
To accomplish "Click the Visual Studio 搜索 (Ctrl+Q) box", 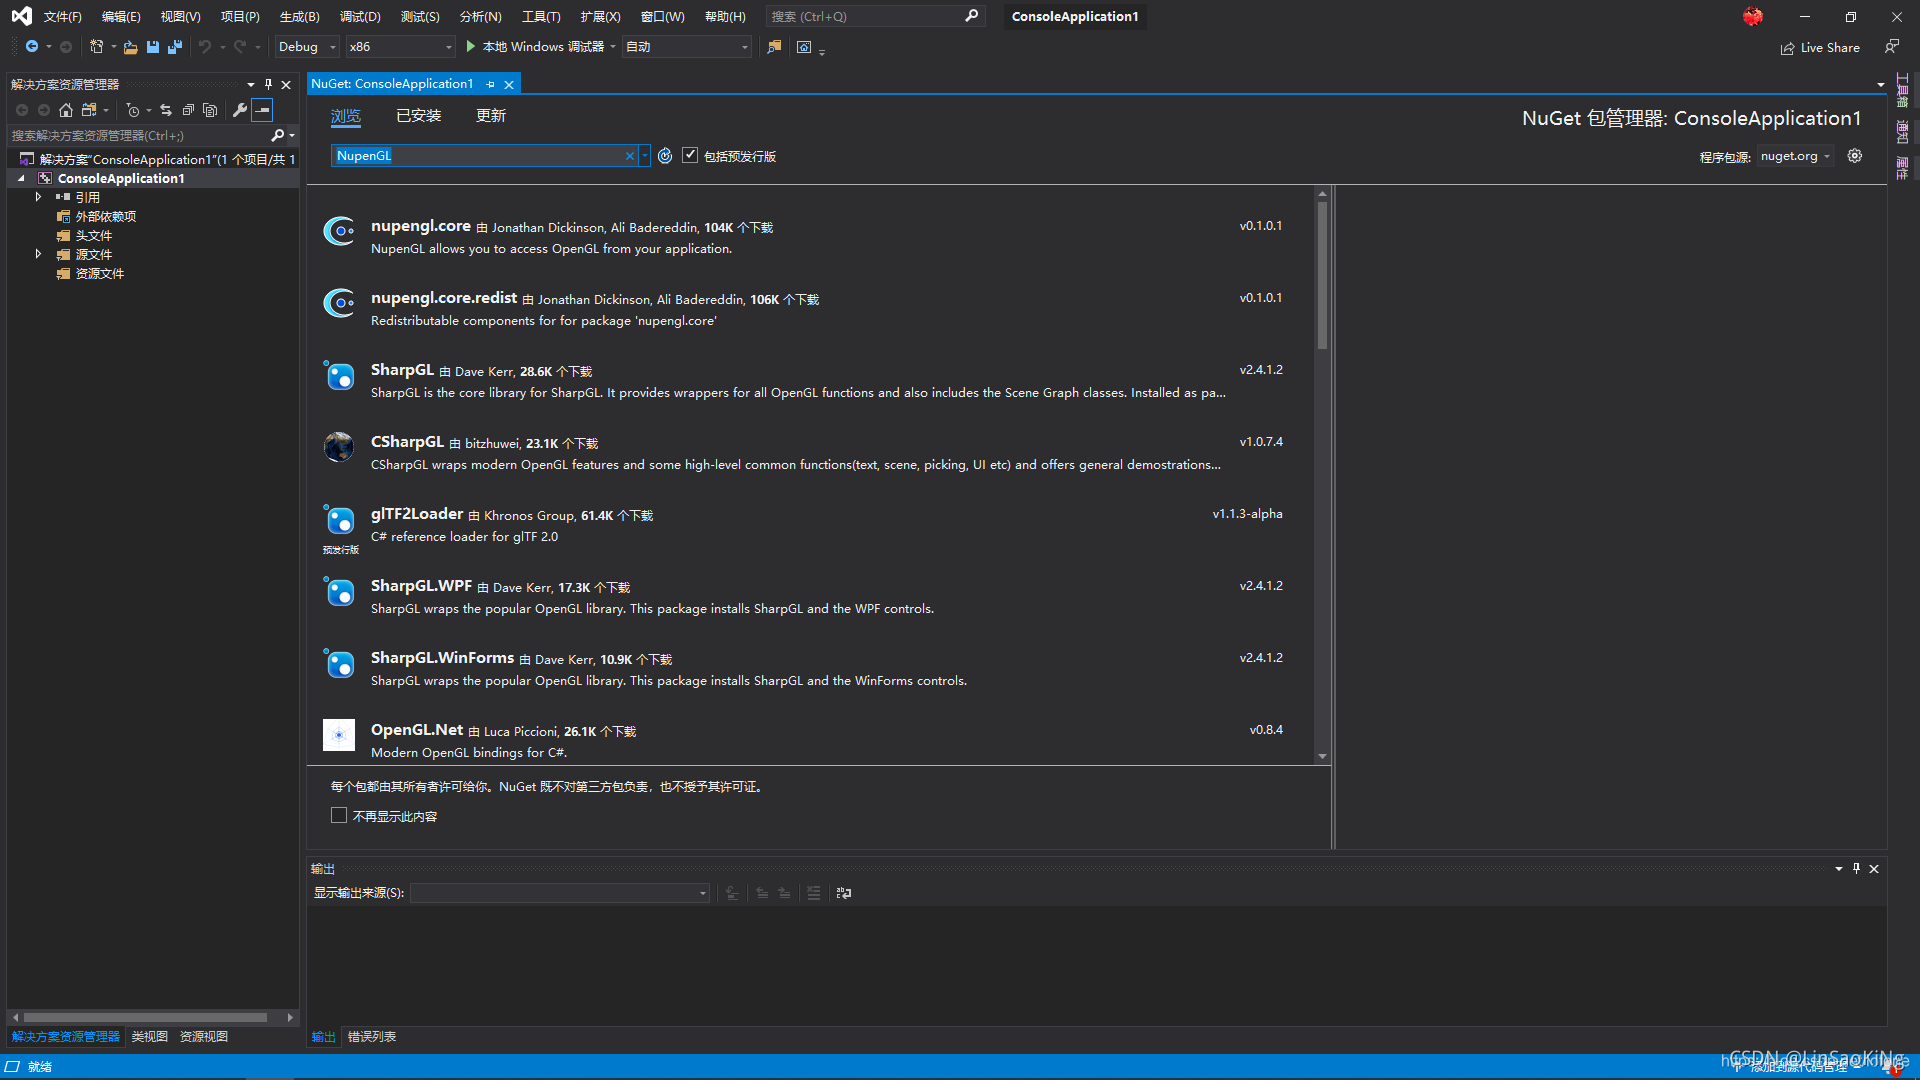I will [874, 16].
